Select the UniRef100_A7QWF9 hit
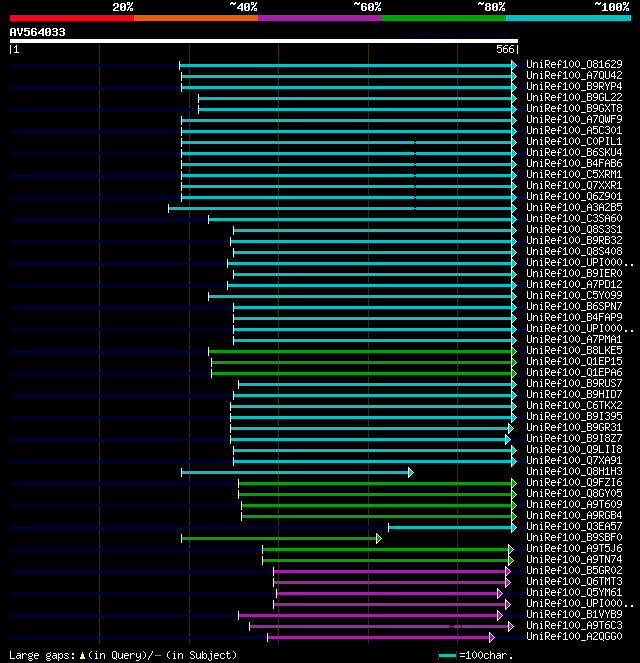 [574, 119]
